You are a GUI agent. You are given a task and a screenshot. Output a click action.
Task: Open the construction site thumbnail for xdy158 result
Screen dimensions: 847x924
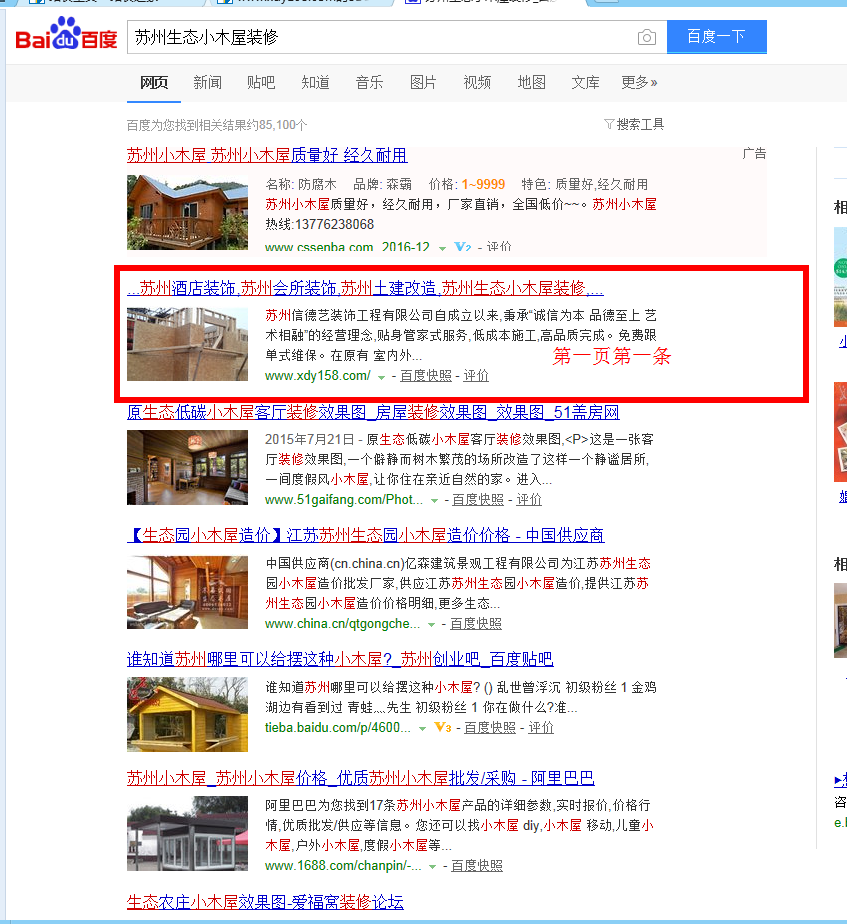[x=187, y=344]
